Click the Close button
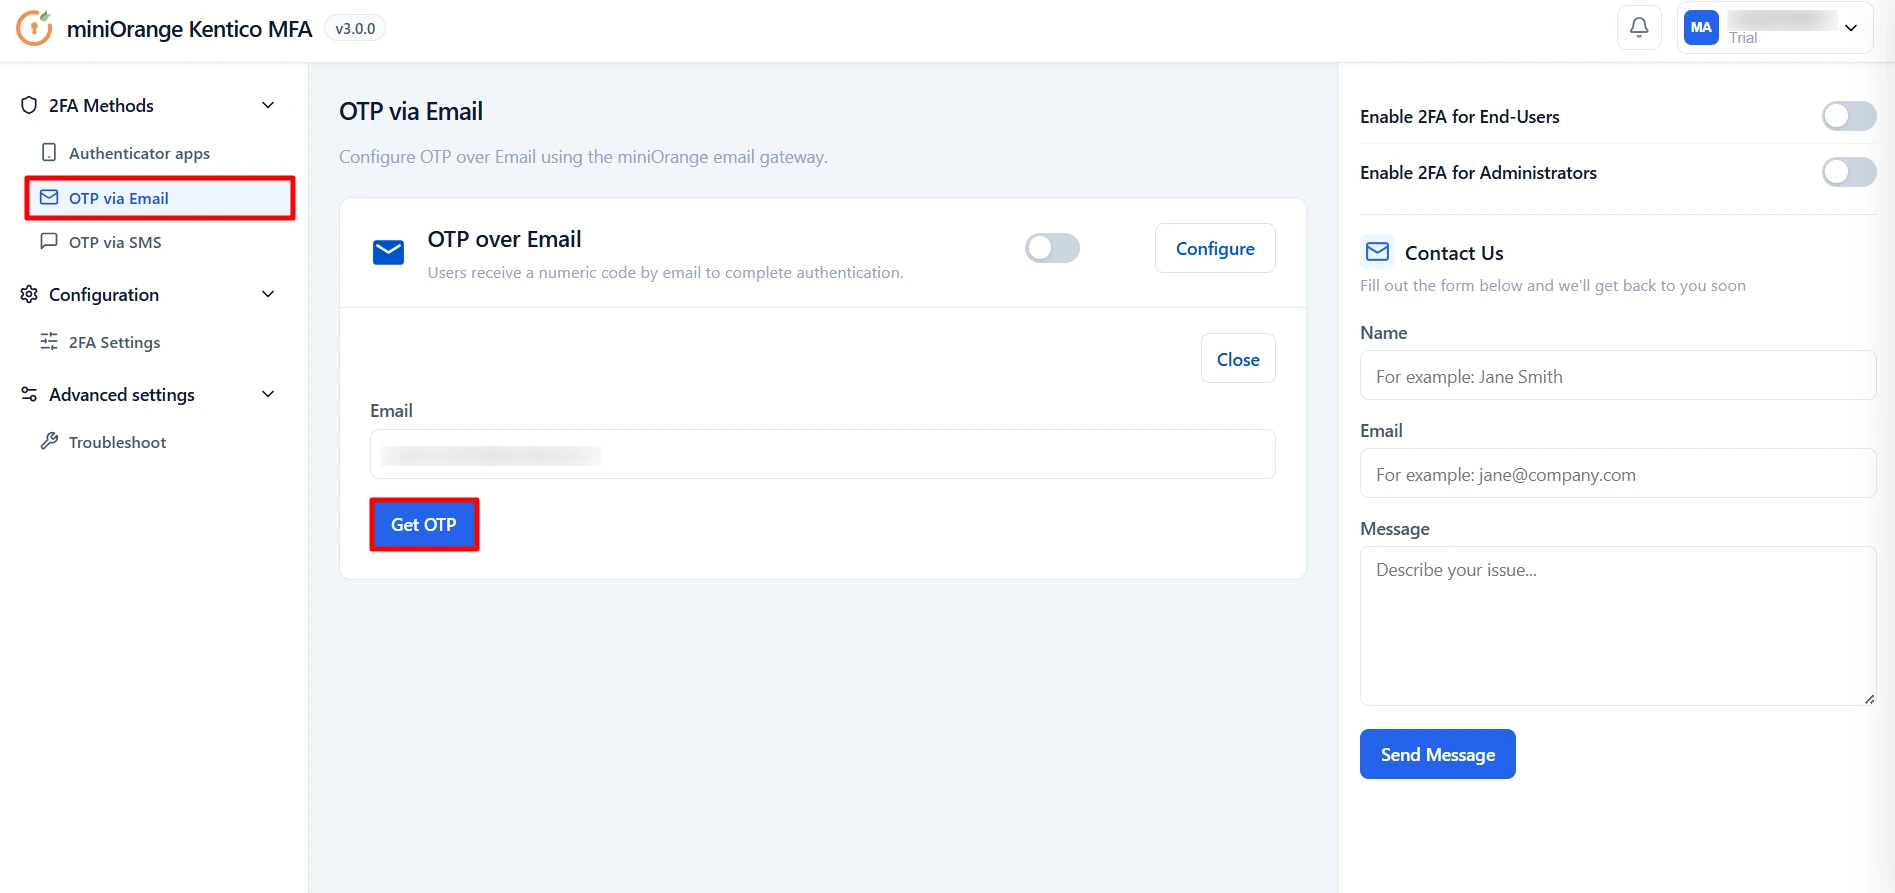This screenshot has height=893, width=1895. click(1238, 359)
